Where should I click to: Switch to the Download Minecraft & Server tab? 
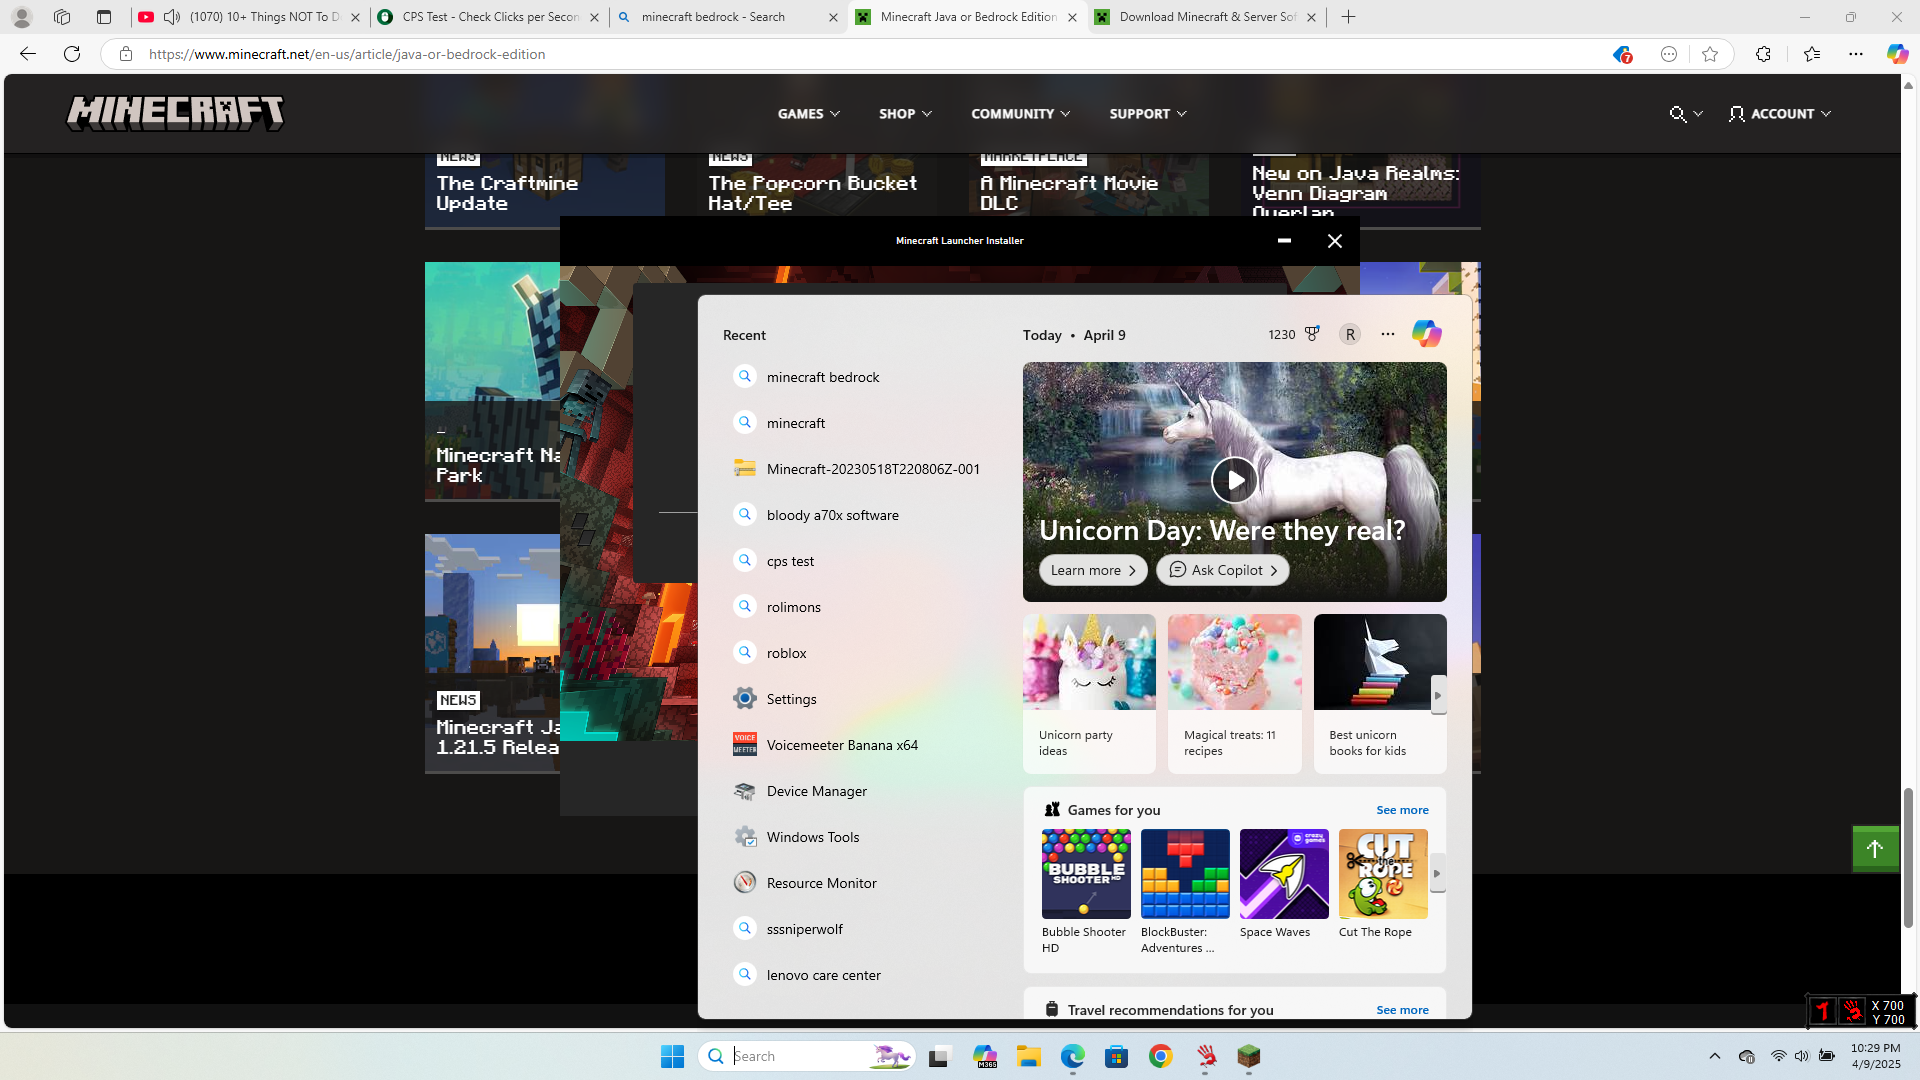tap(1206, 17)
